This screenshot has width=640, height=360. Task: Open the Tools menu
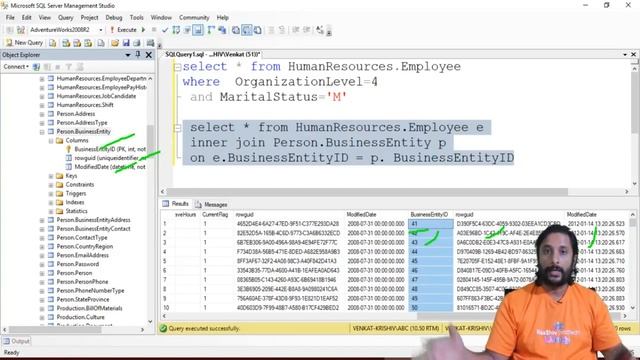pyautogui.click(x=136, y=18)
